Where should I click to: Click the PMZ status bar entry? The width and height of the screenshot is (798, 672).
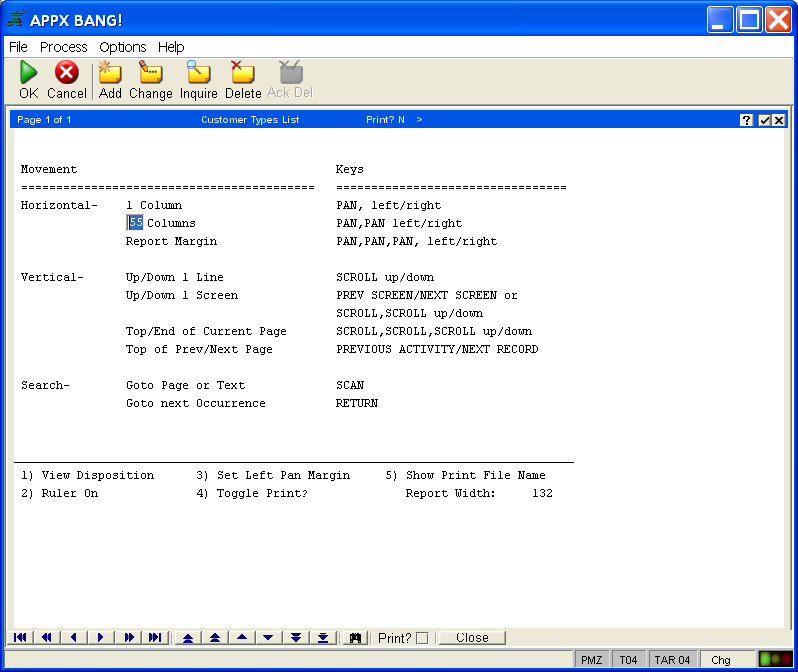[x=591, y=660]
